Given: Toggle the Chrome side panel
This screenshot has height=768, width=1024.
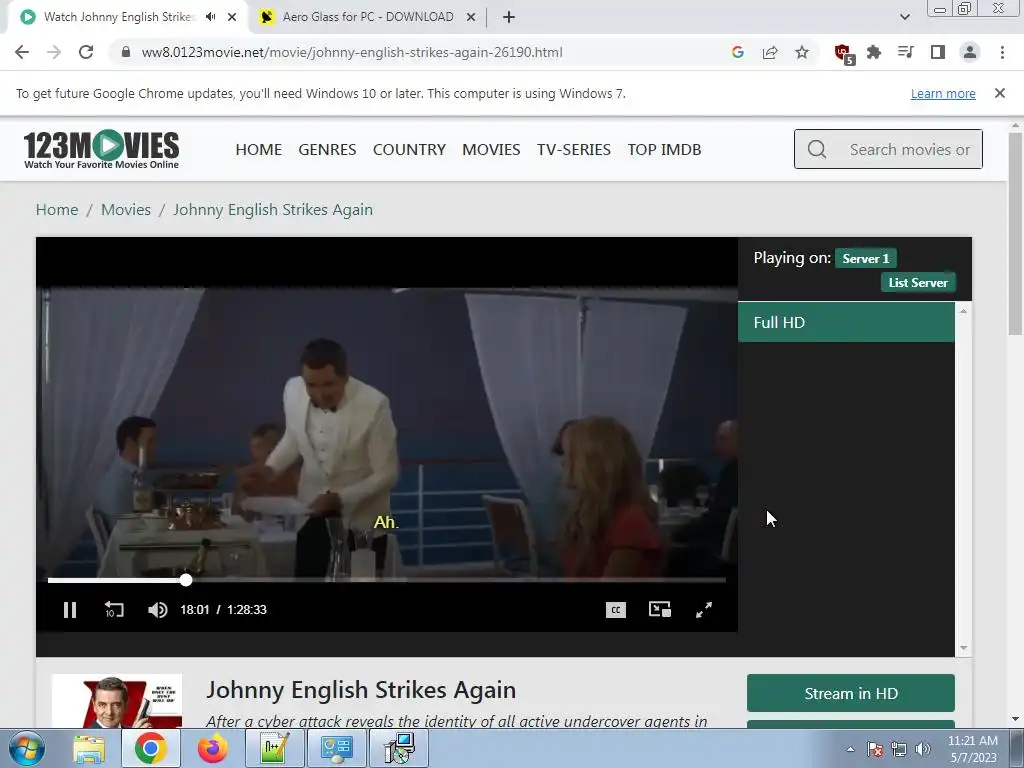Looking at the screenshot, I should pos(938,52).
